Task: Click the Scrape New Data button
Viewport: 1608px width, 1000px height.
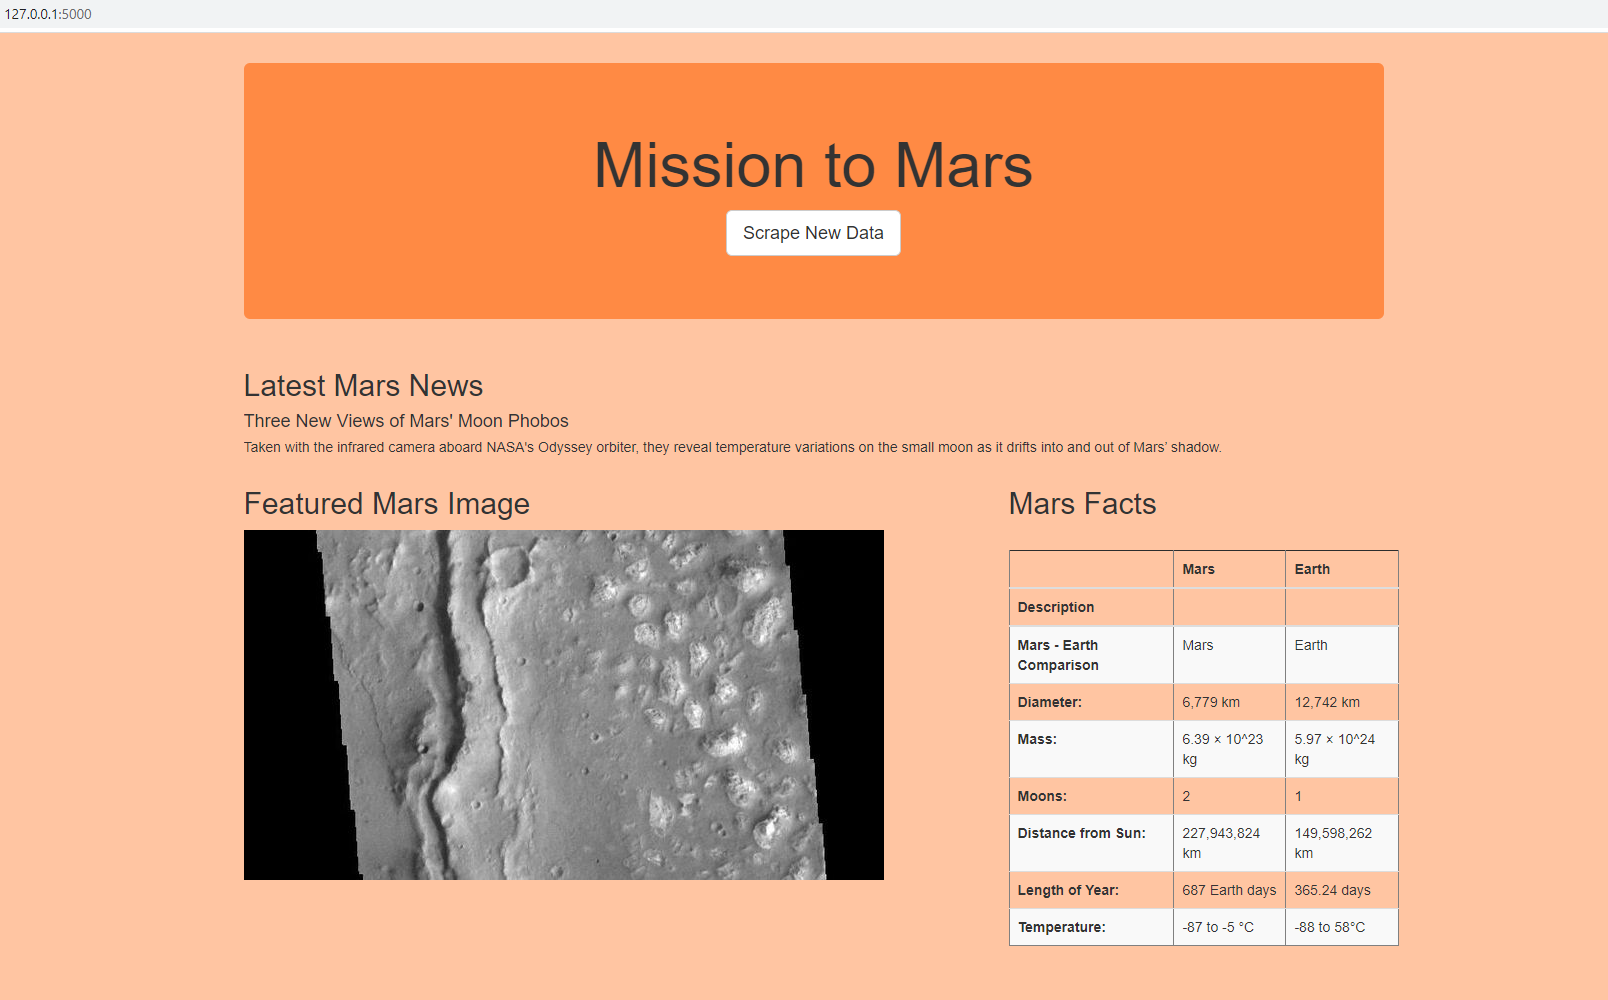Action: pos(813,233)
